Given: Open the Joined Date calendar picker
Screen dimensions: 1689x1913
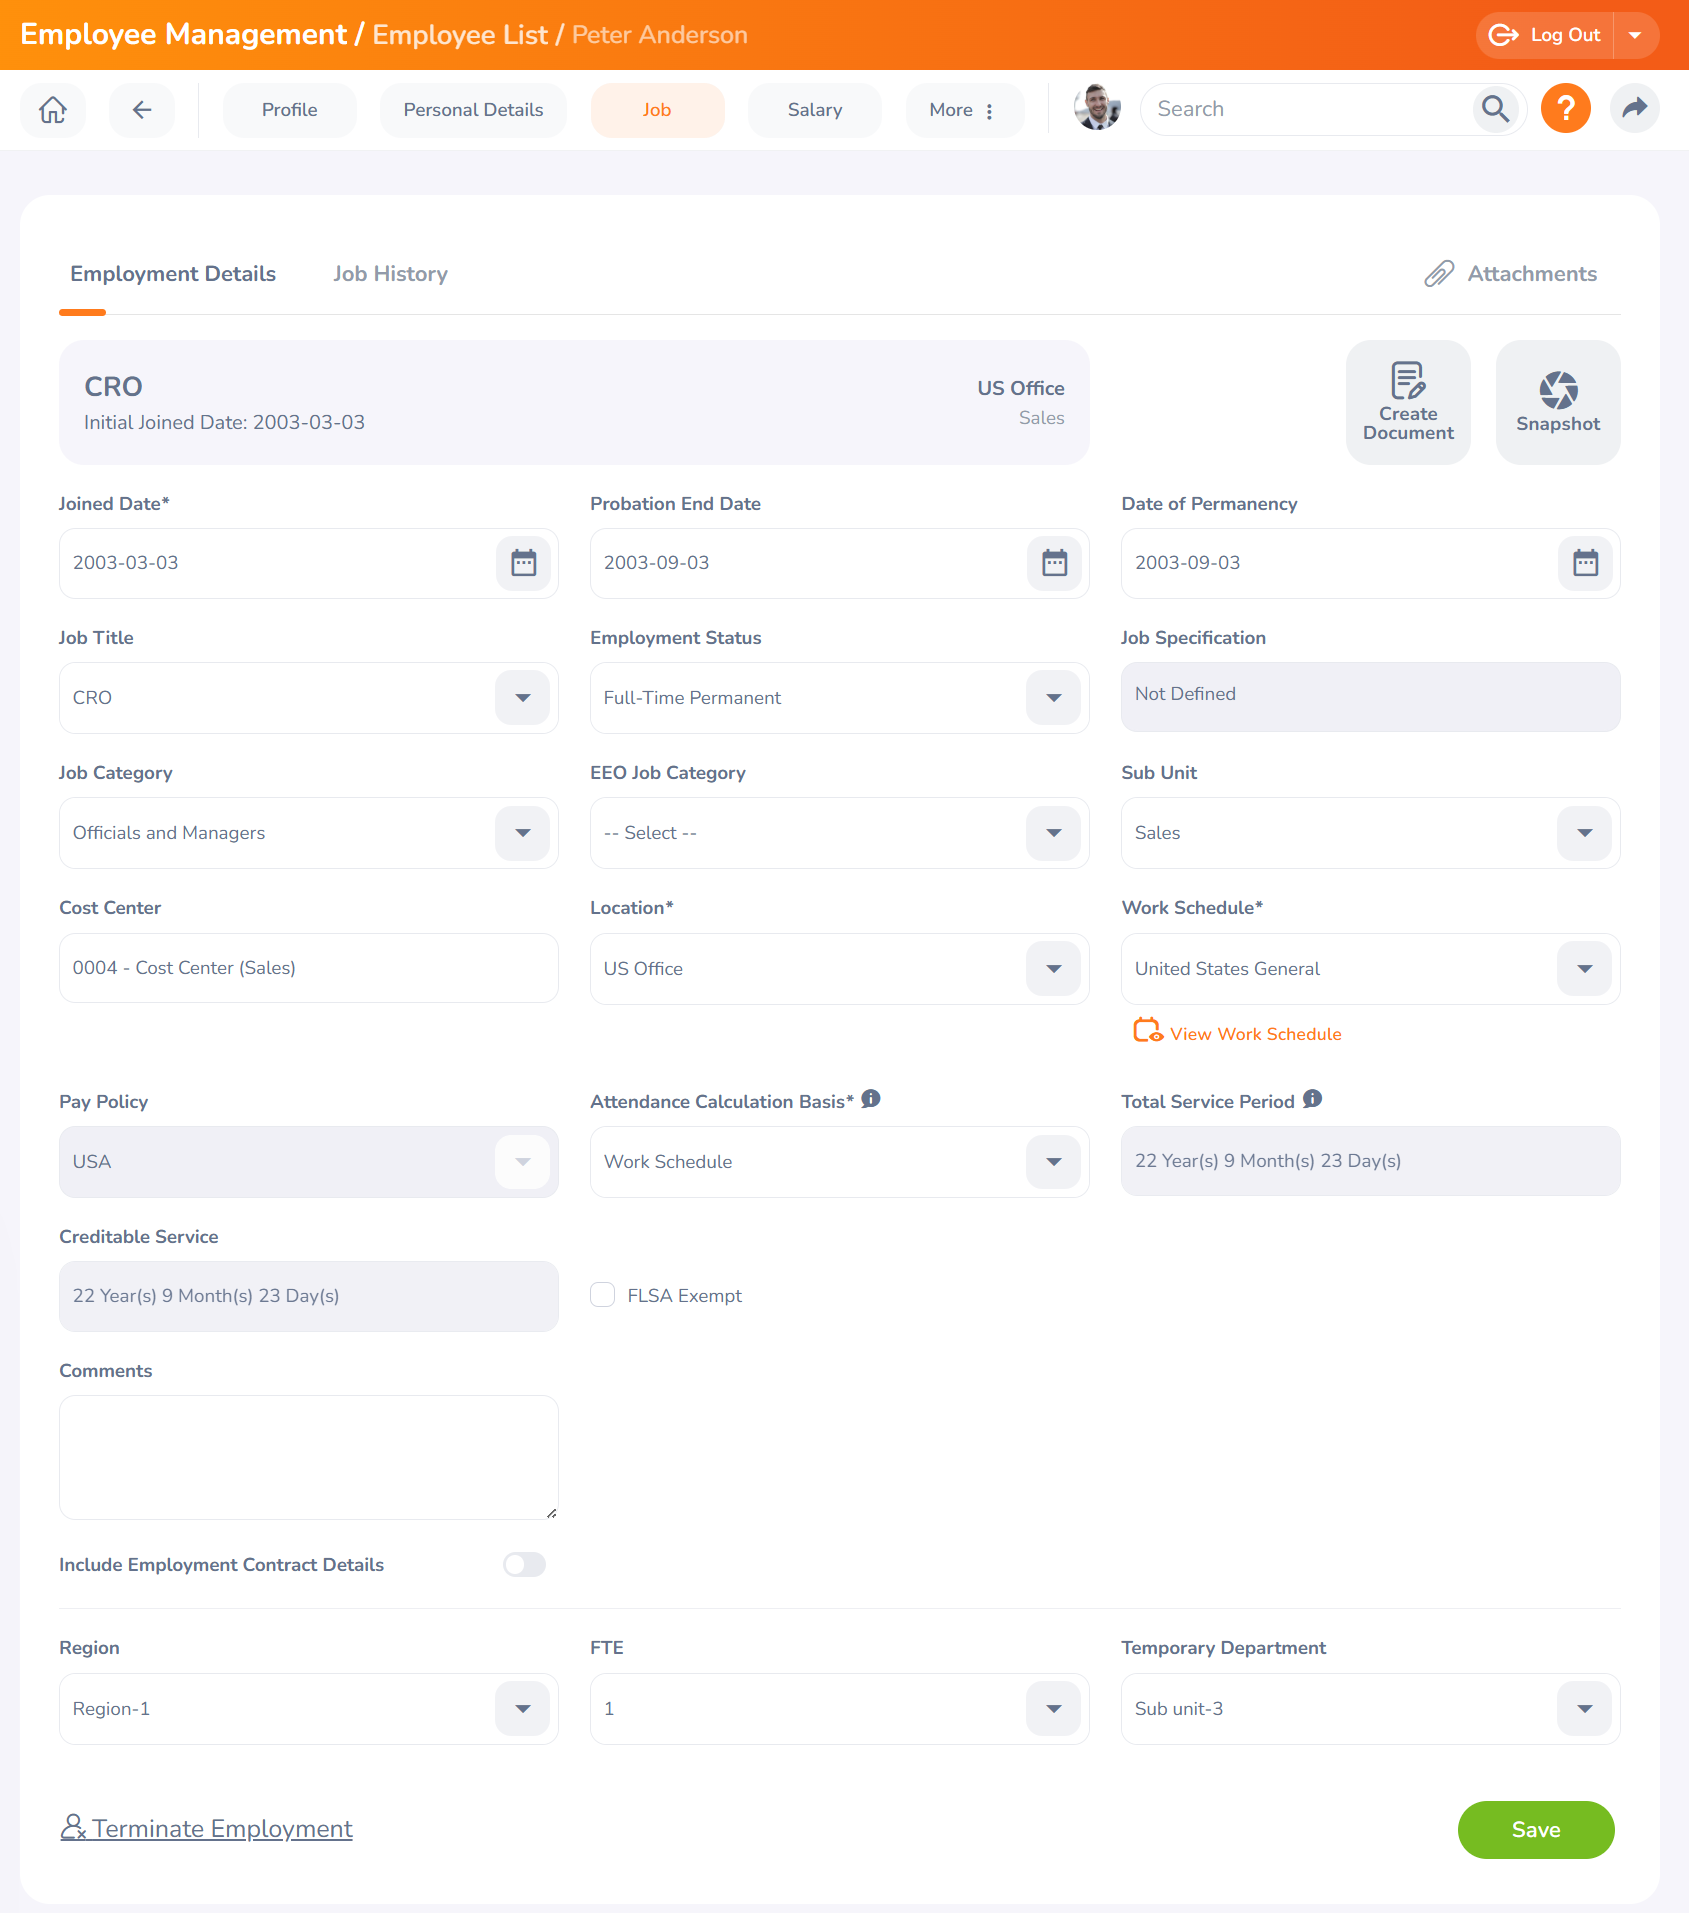Looking at the screenshot, I should (x=523, y=563).
